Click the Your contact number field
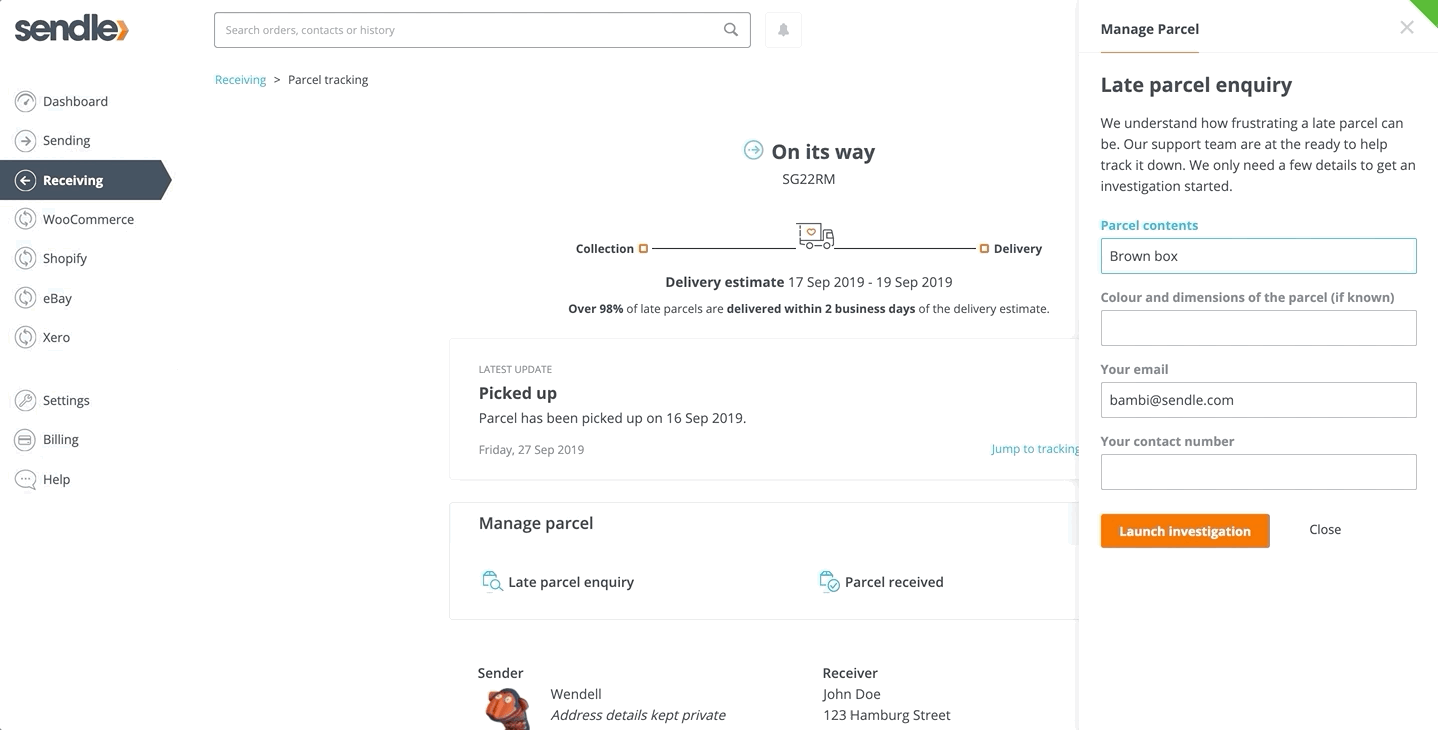The image size is (1438, 730). click(1258, 472)
